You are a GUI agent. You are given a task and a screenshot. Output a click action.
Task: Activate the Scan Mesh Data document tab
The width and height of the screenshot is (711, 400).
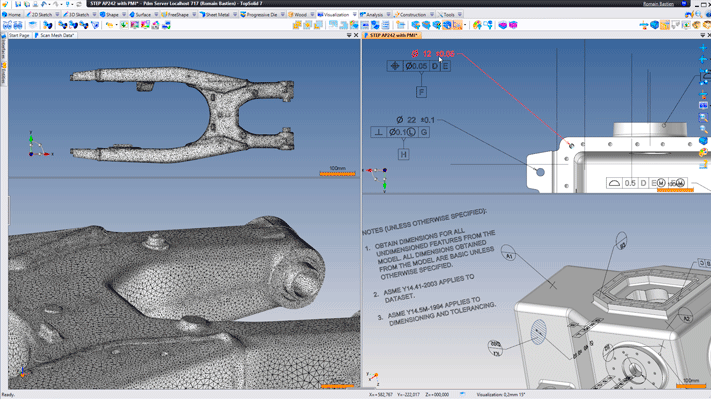55,35
